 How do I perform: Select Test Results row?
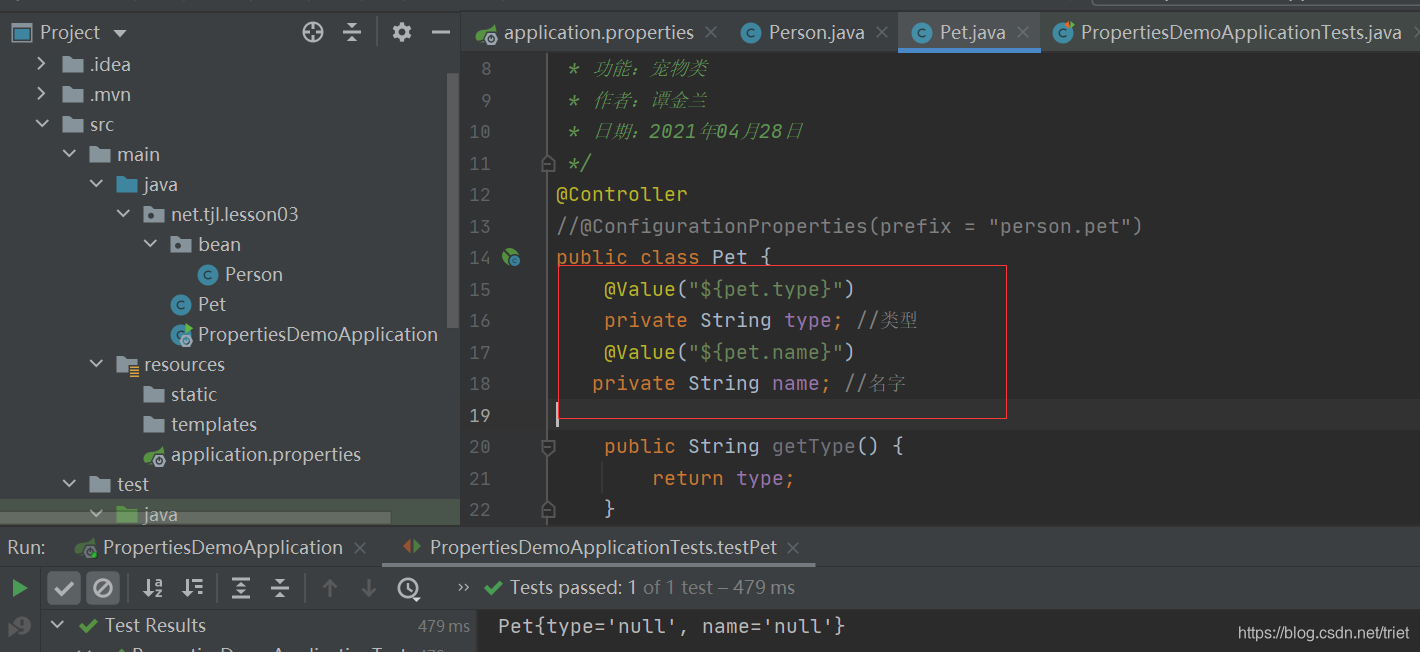click(260, 625)
